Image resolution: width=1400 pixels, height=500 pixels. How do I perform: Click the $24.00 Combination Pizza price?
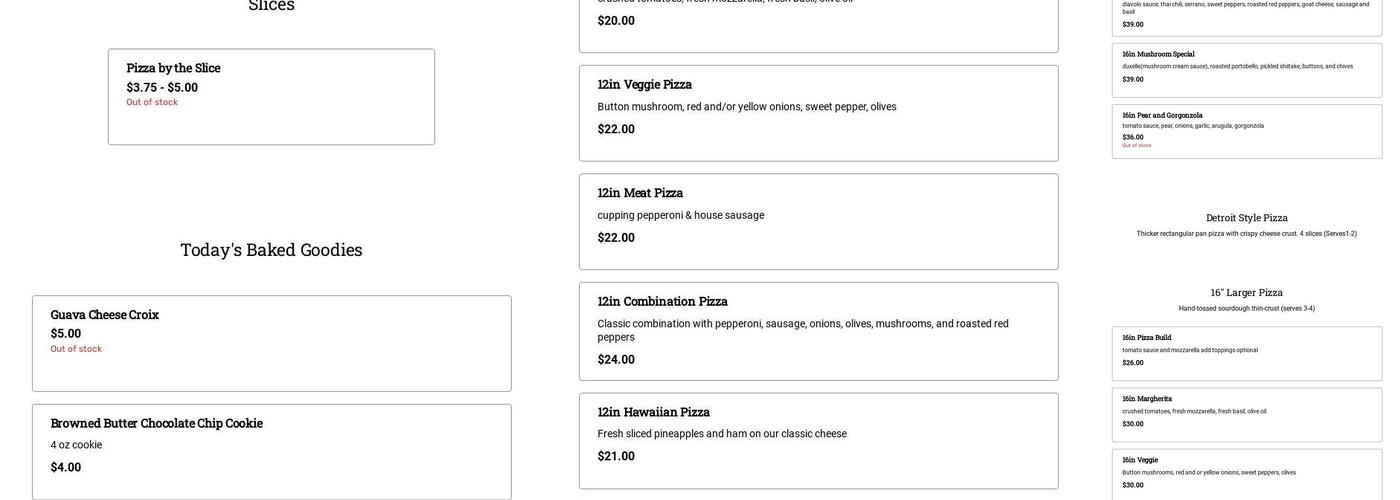click(616, 360)
